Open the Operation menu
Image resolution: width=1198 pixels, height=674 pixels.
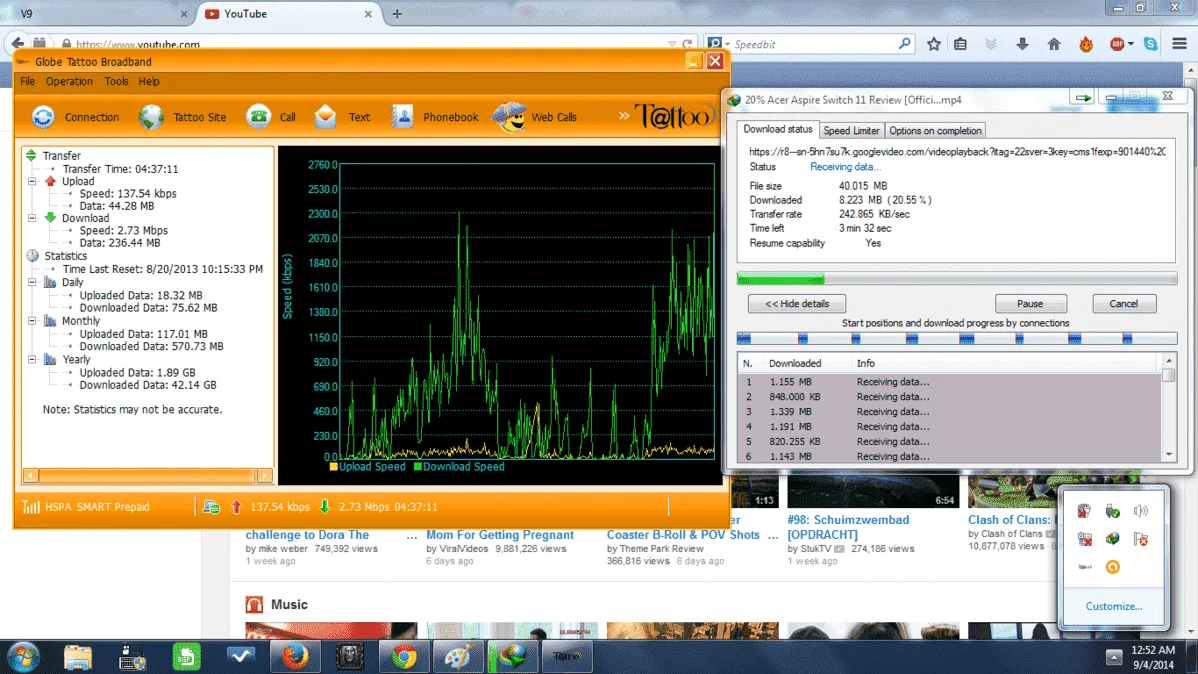[x=69, y=81]
